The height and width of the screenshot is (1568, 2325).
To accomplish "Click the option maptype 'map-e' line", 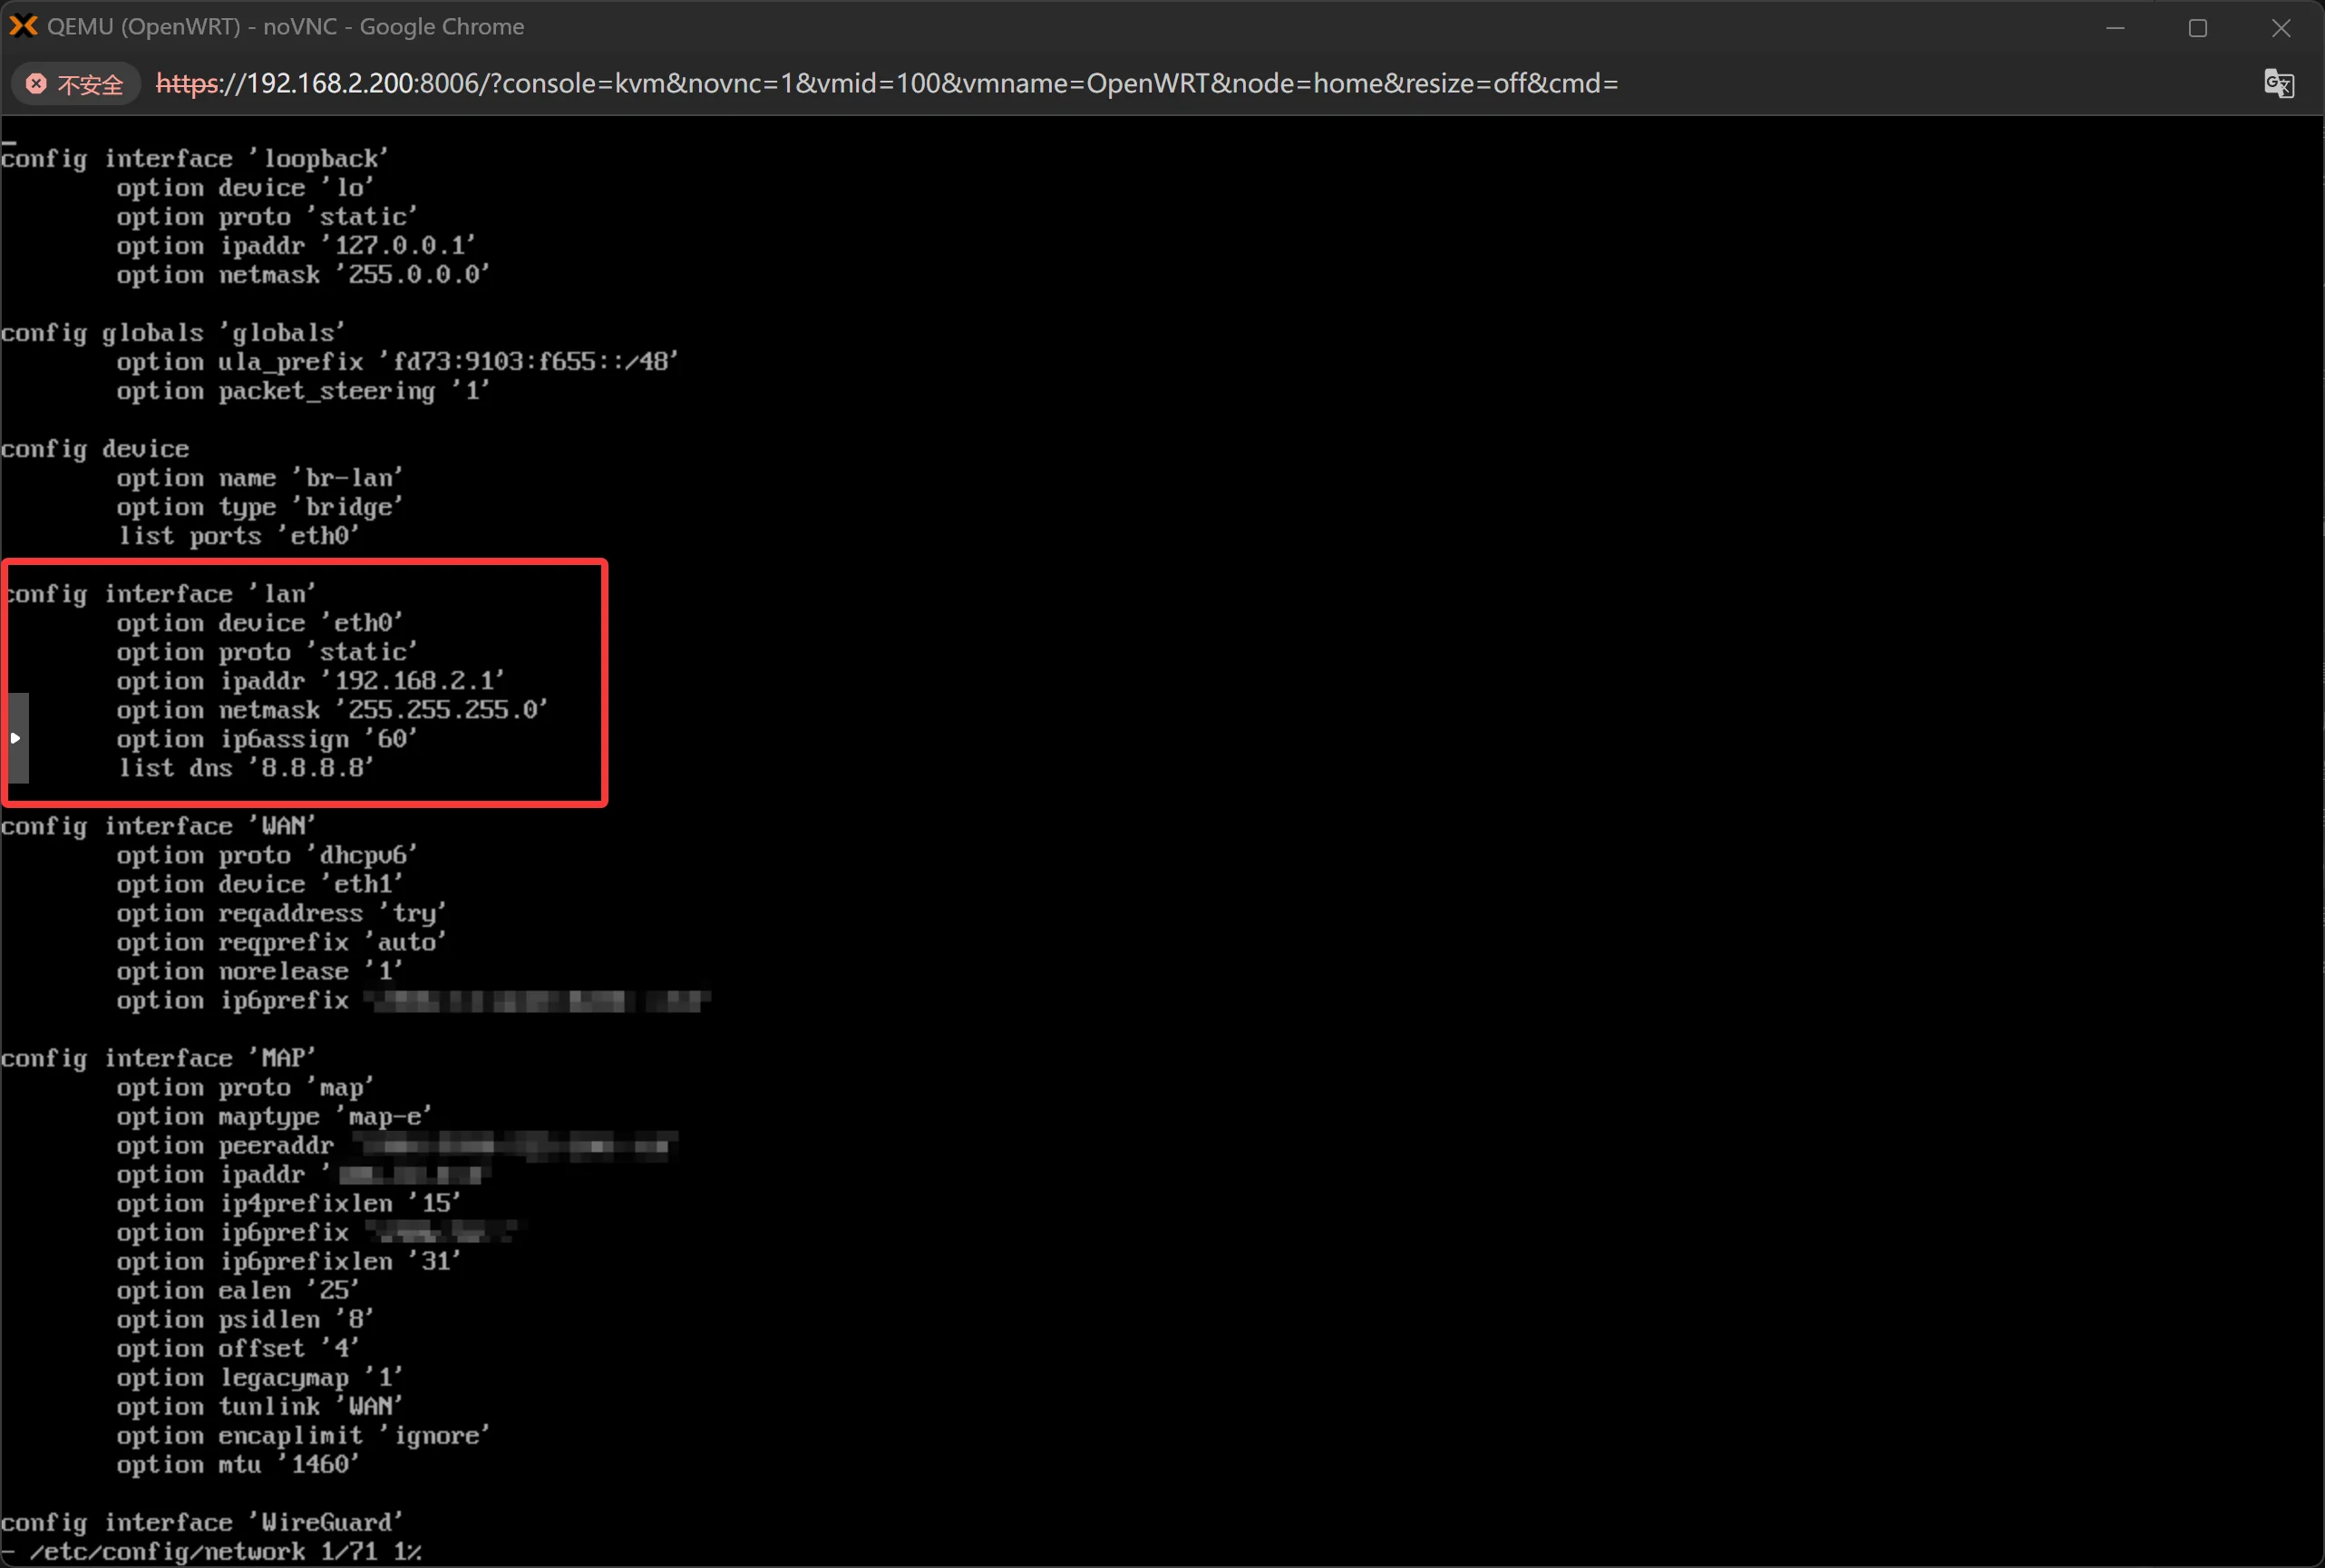I will [x=274, y=1116].
